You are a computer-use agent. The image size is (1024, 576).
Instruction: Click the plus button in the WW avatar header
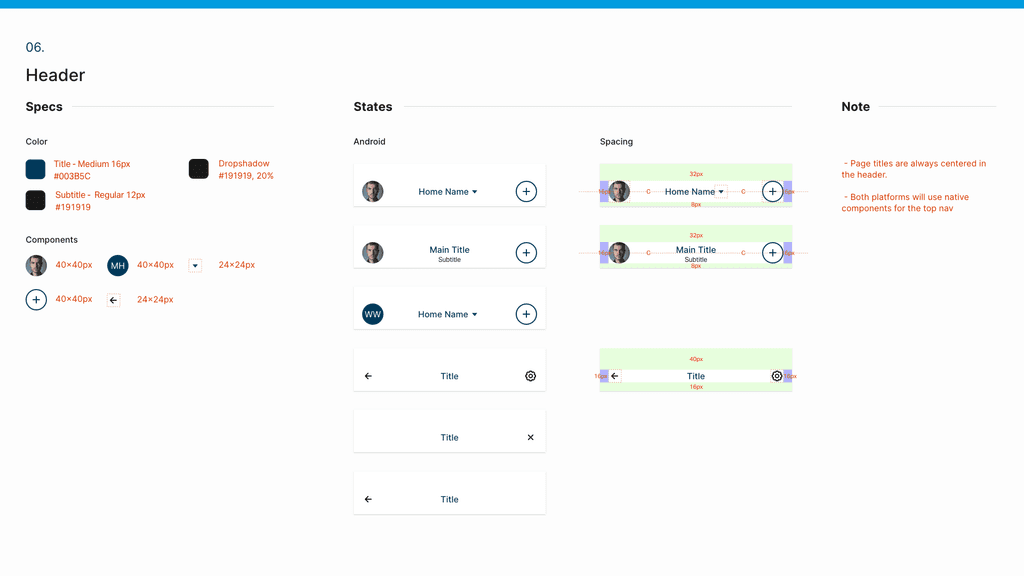(x=526, y=314)
